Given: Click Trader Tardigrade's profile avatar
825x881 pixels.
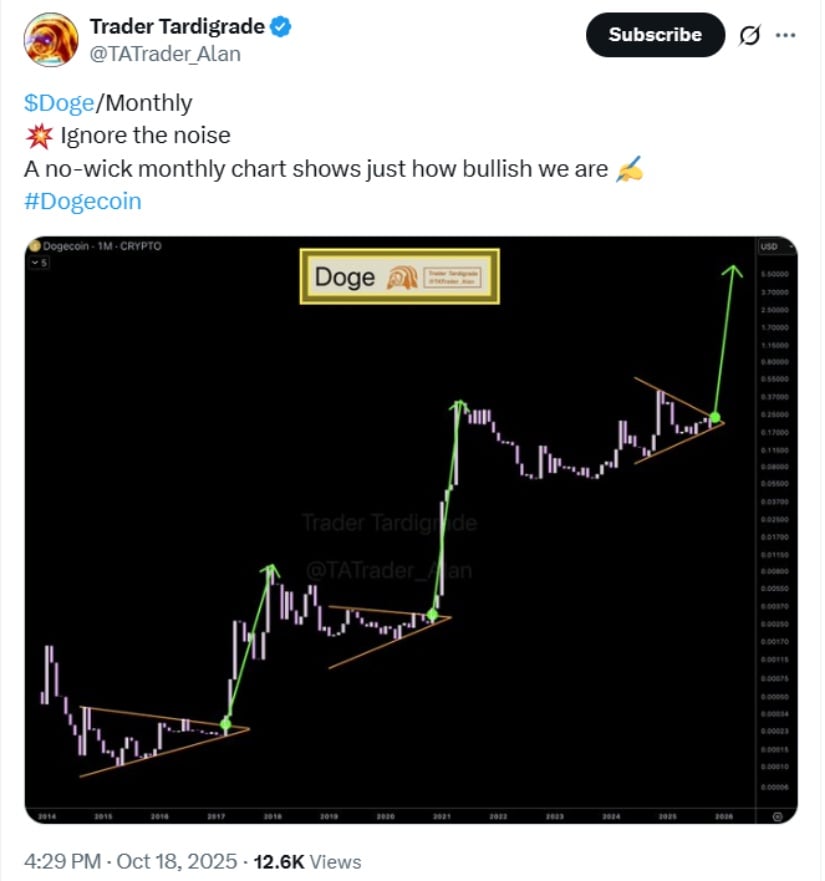Looking at the screenshot, I should click(50, 40).
